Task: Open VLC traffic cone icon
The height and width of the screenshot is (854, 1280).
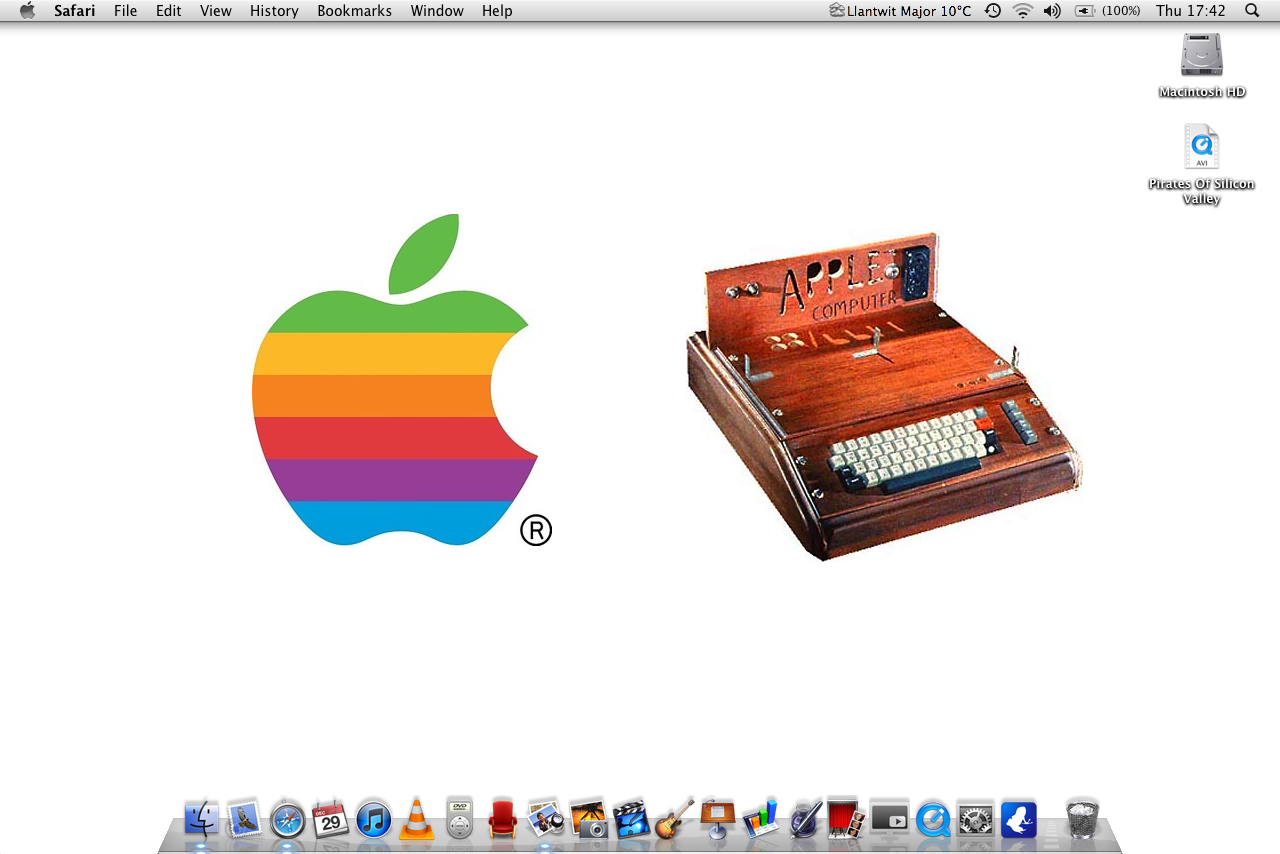Action: [x=417, y=820]
